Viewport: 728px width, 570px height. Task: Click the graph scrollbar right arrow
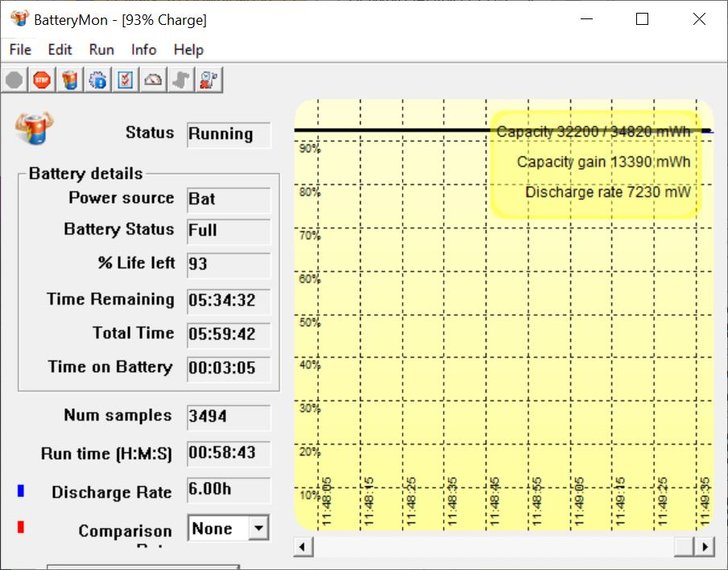[704, 546]
